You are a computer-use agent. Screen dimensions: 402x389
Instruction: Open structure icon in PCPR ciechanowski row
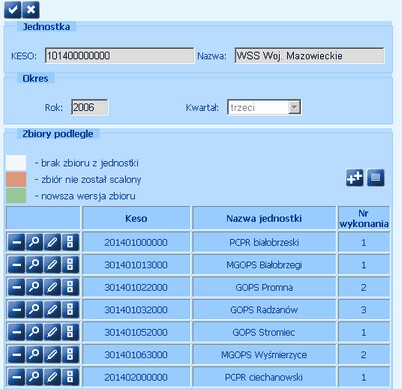(x=70, y=377)
